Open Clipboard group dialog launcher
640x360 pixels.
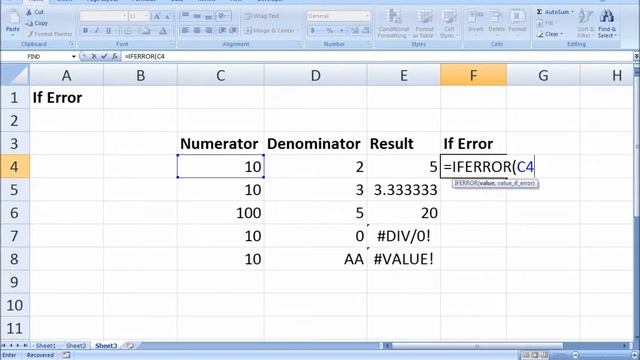[72, 44]
